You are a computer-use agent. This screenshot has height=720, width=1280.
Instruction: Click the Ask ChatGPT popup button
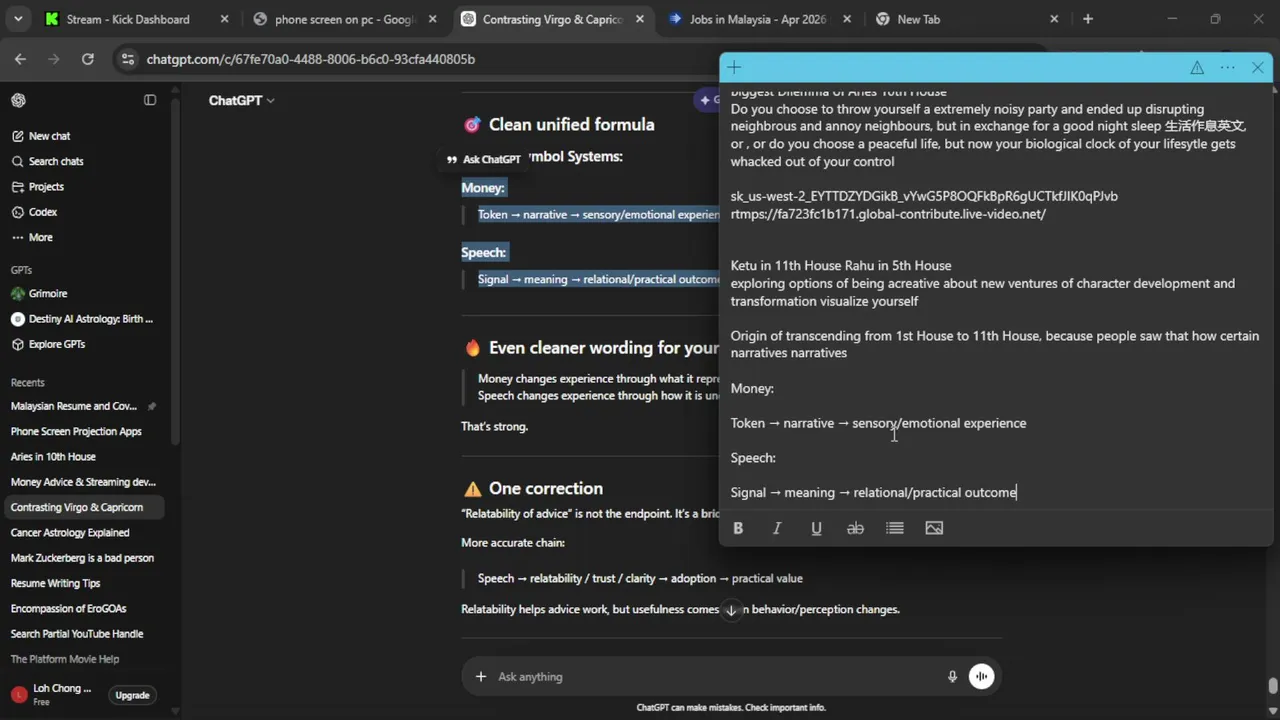pyautogui.click(x=483, y=159)
